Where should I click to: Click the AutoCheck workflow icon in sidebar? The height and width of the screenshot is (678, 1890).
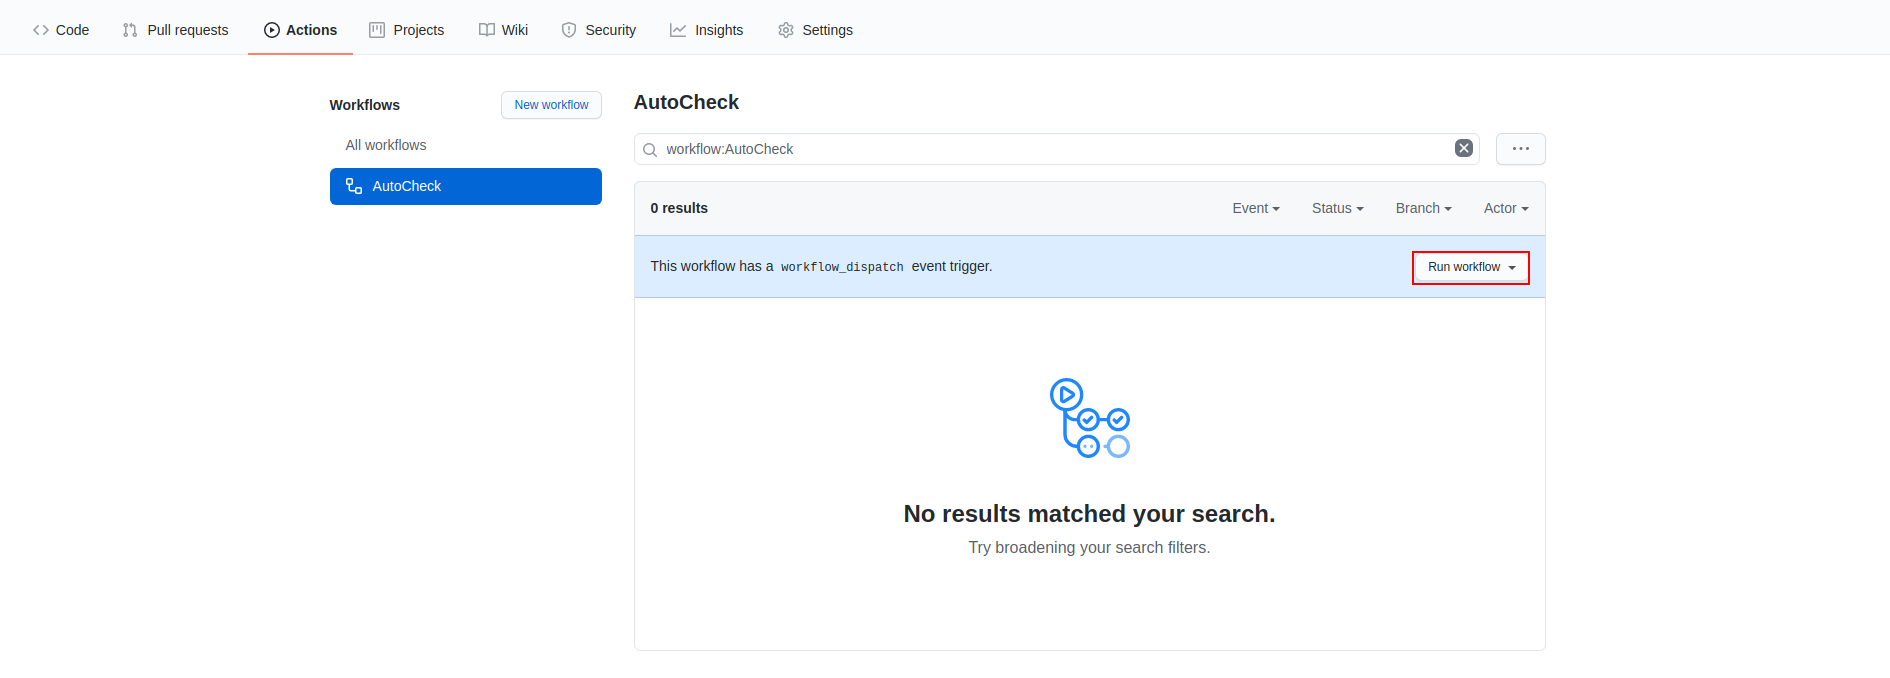[x=354, y=186]
